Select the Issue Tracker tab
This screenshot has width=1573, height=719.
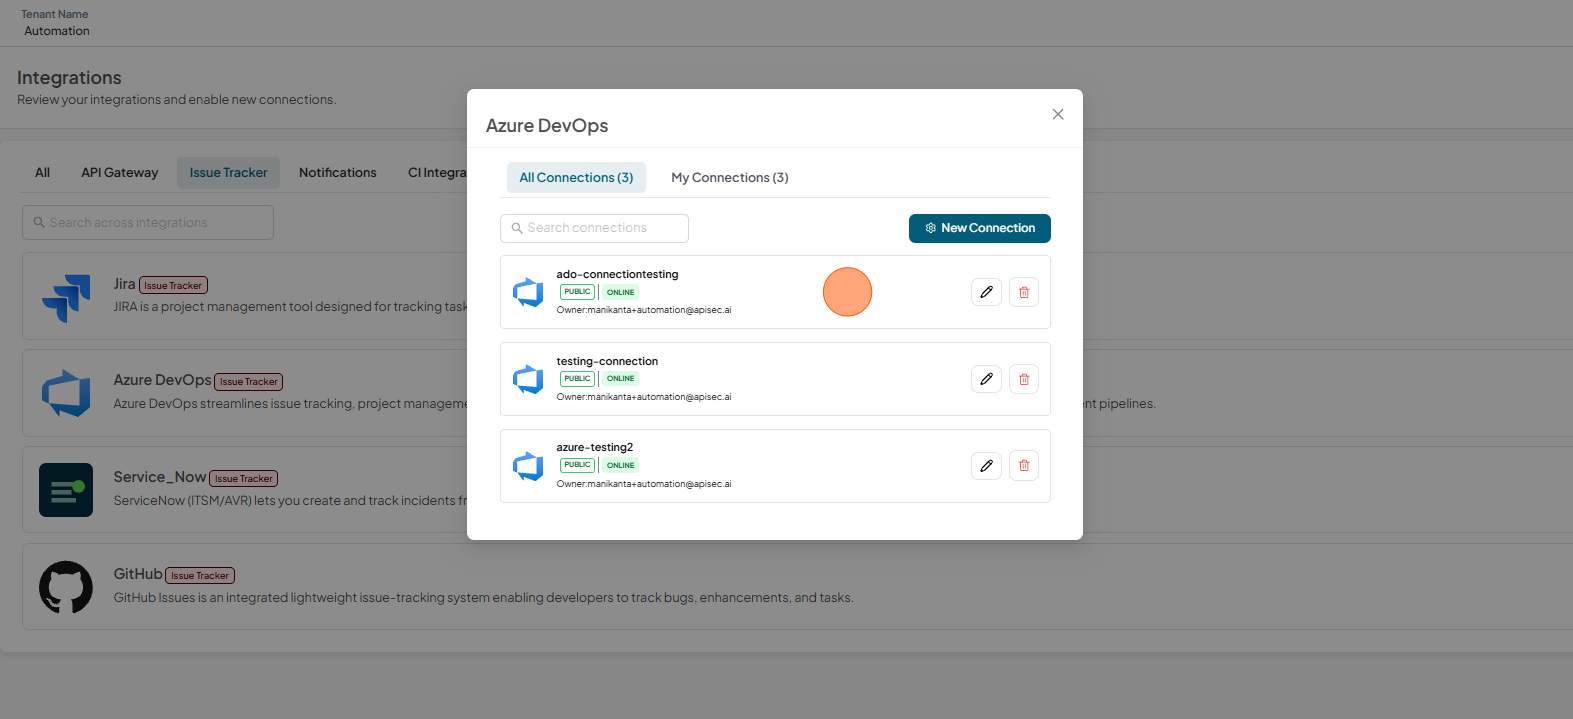coord(228,172)
